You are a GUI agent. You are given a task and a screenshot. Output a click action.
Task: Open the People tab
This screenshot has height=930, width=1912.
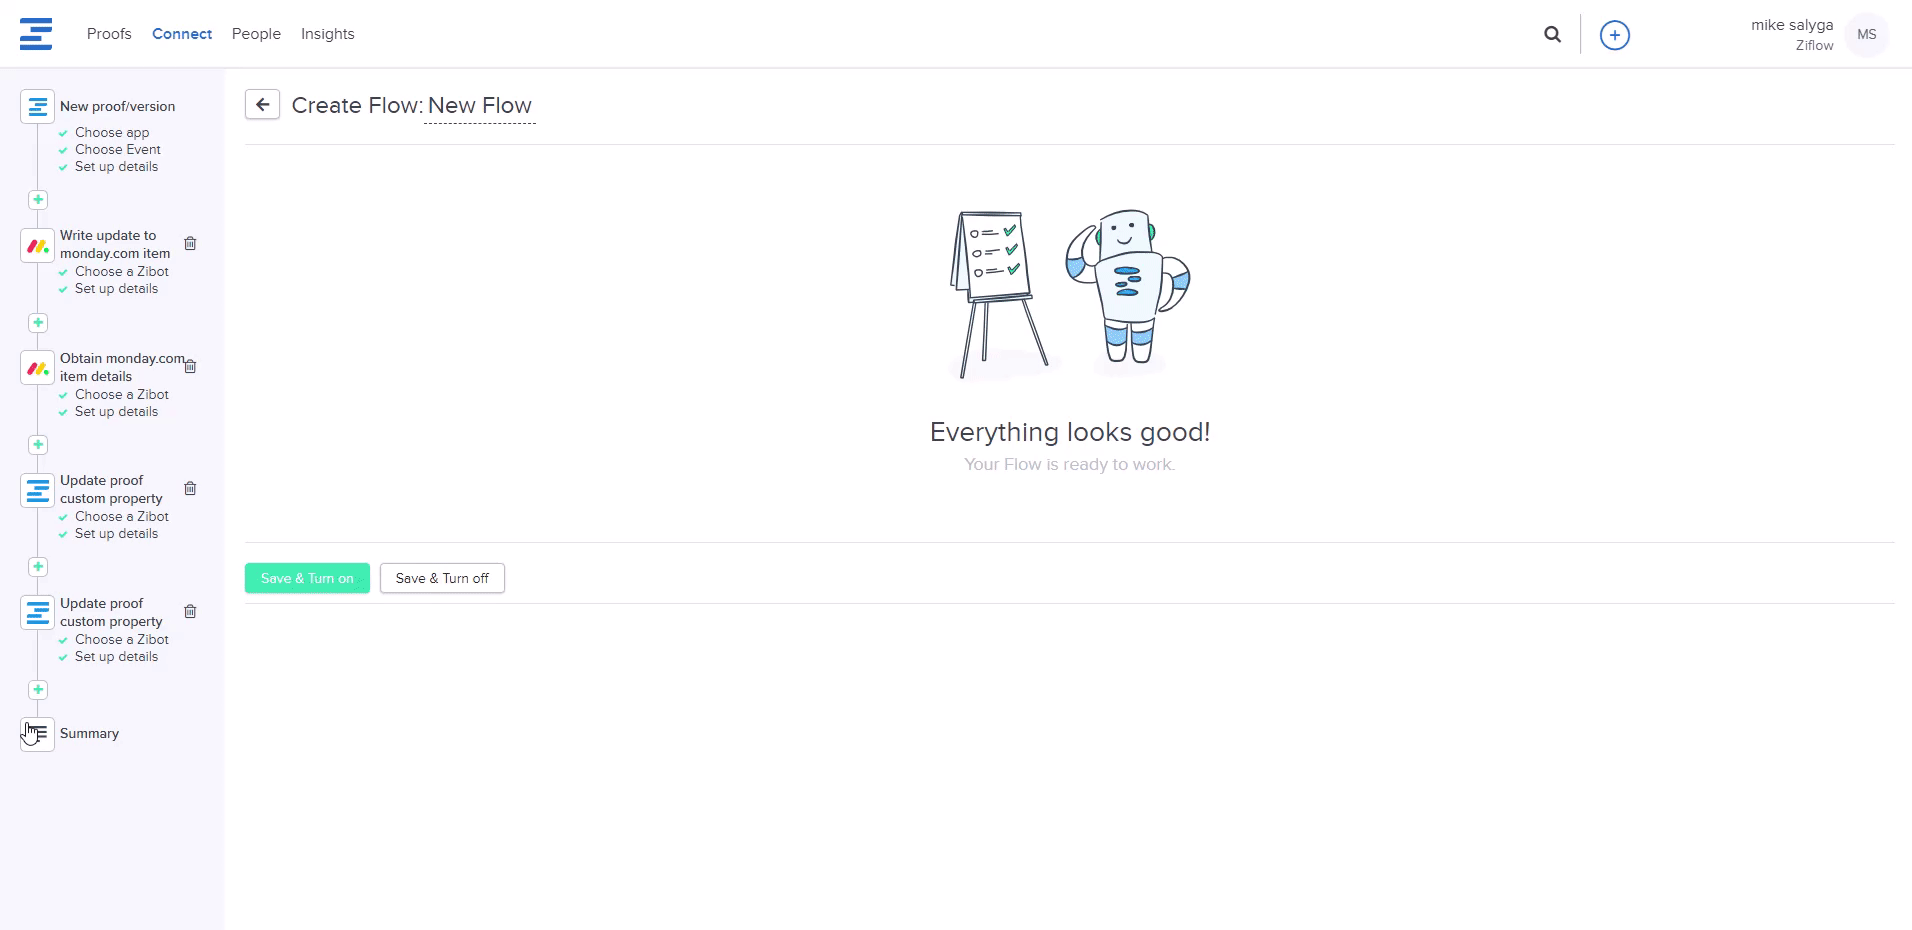pyautogui.click(x=256, y=34)
